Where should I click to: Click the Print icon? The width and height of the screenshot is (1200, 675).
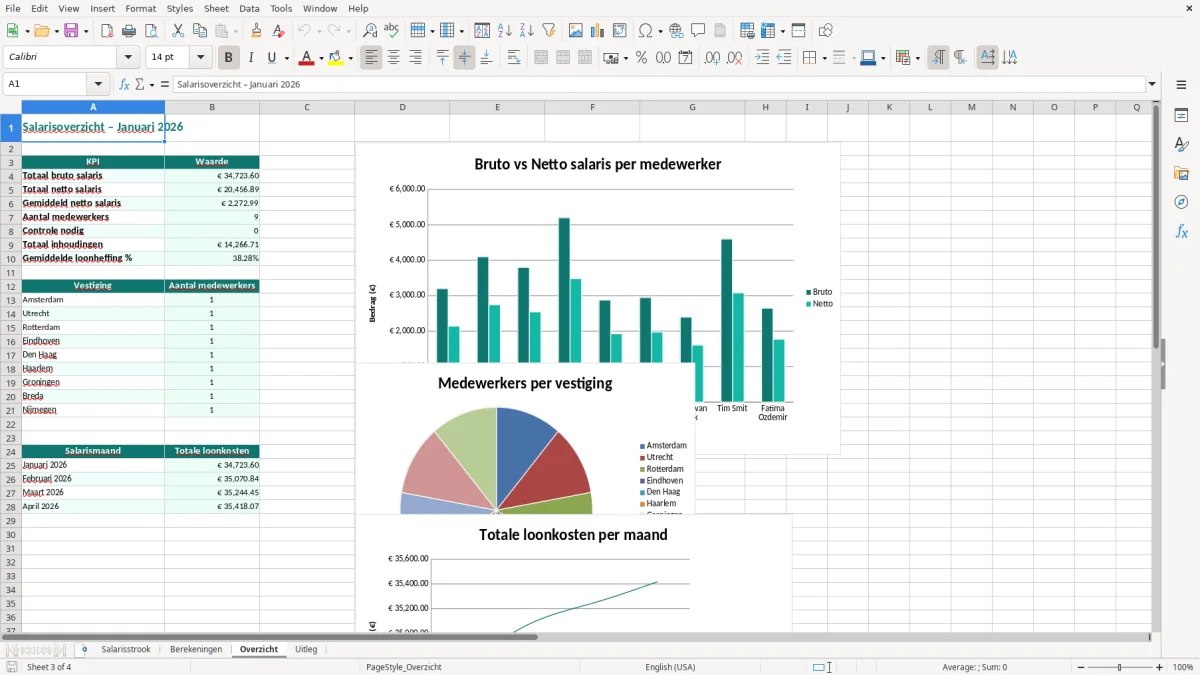coord(129,31)
